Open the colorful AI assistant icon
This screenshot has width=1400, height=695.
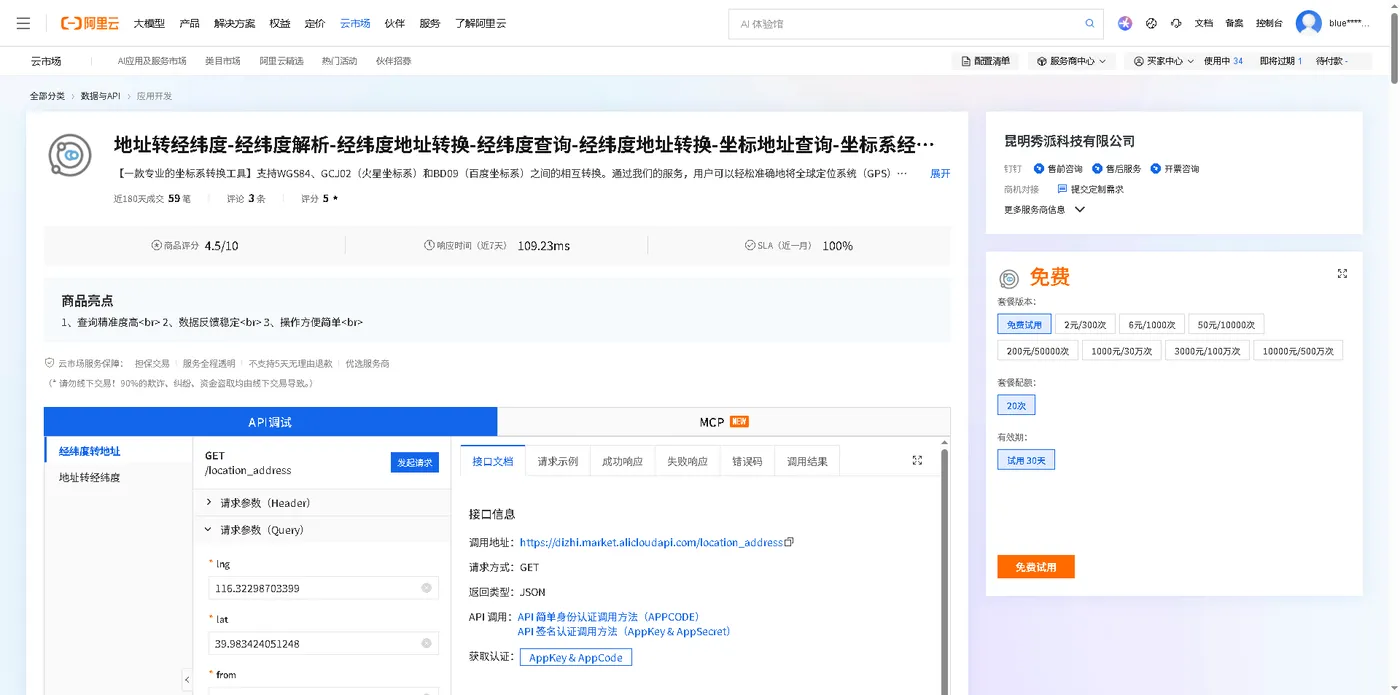pyautogui.click(x=1125, y=23)
